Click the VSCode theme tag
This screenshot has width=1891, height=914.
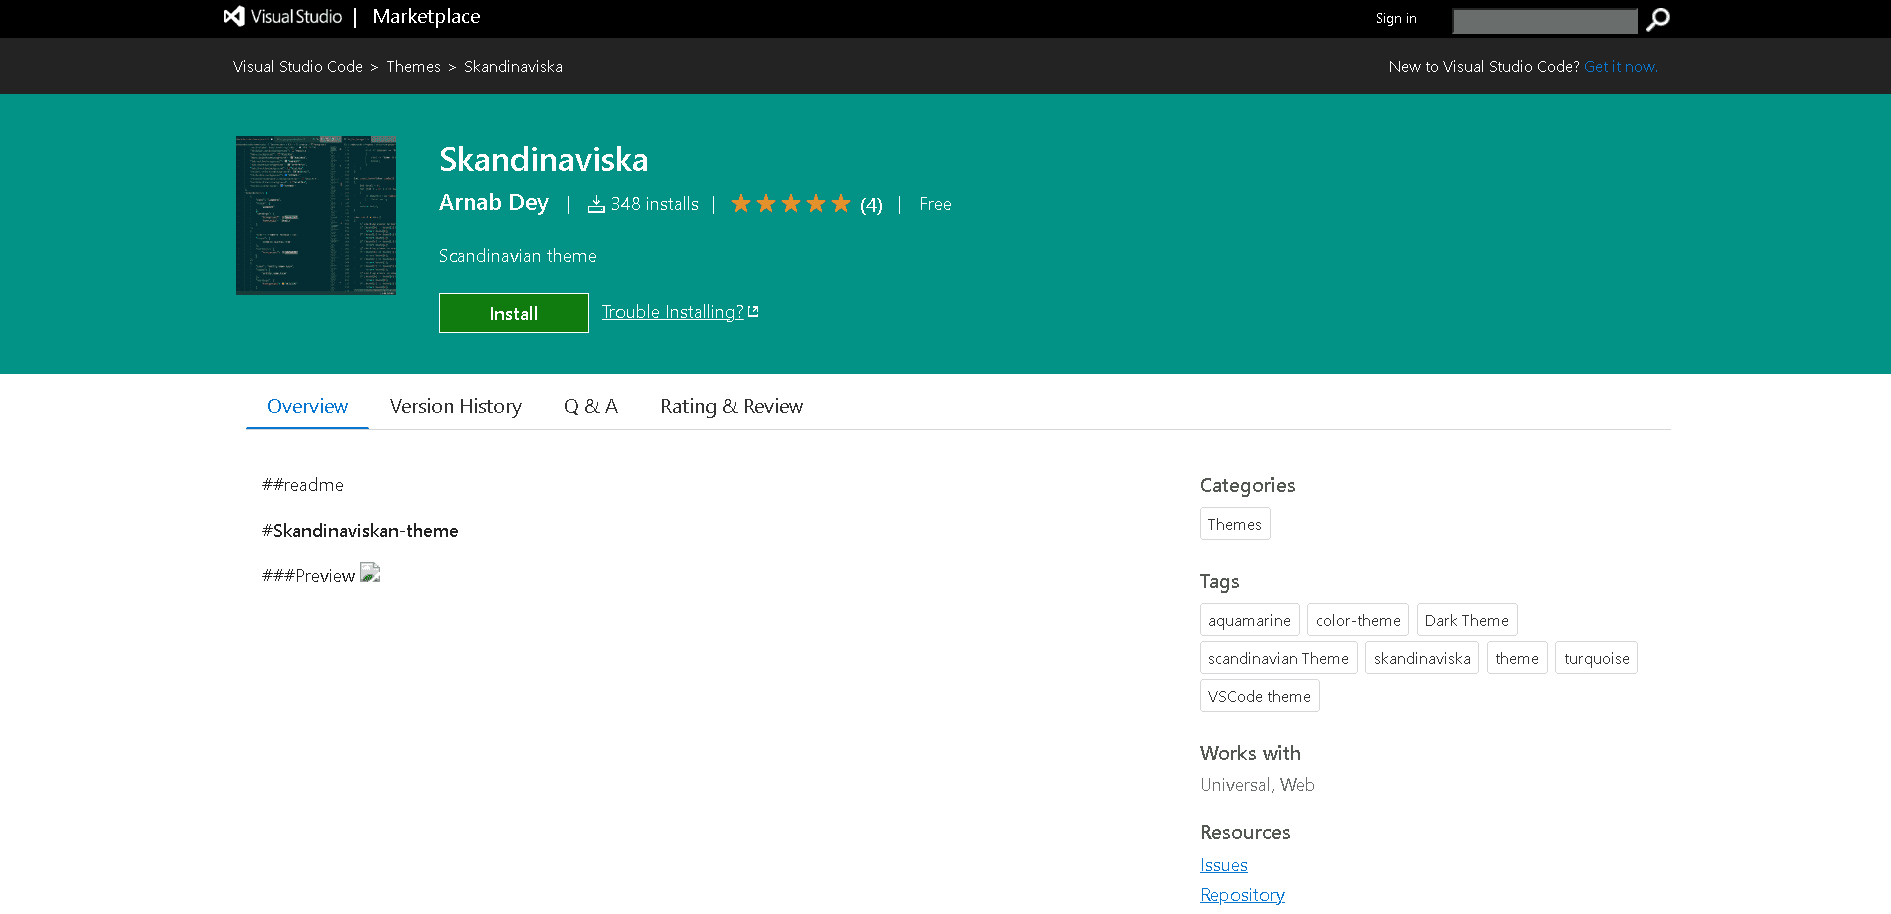point(1259,696)
